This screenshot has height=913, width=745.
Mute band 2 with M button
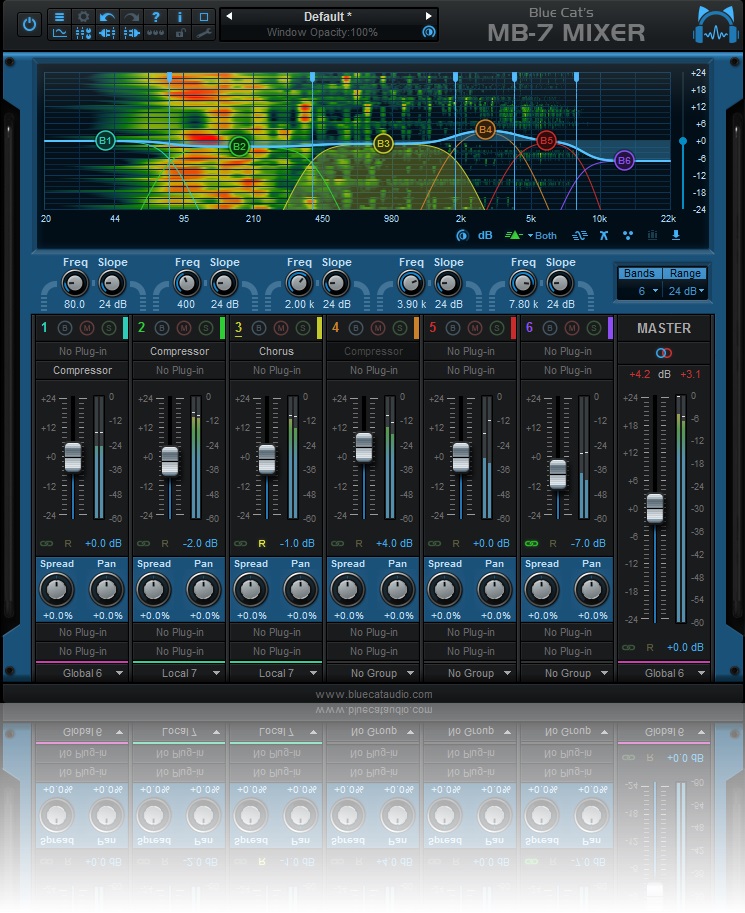pos(184,328)
